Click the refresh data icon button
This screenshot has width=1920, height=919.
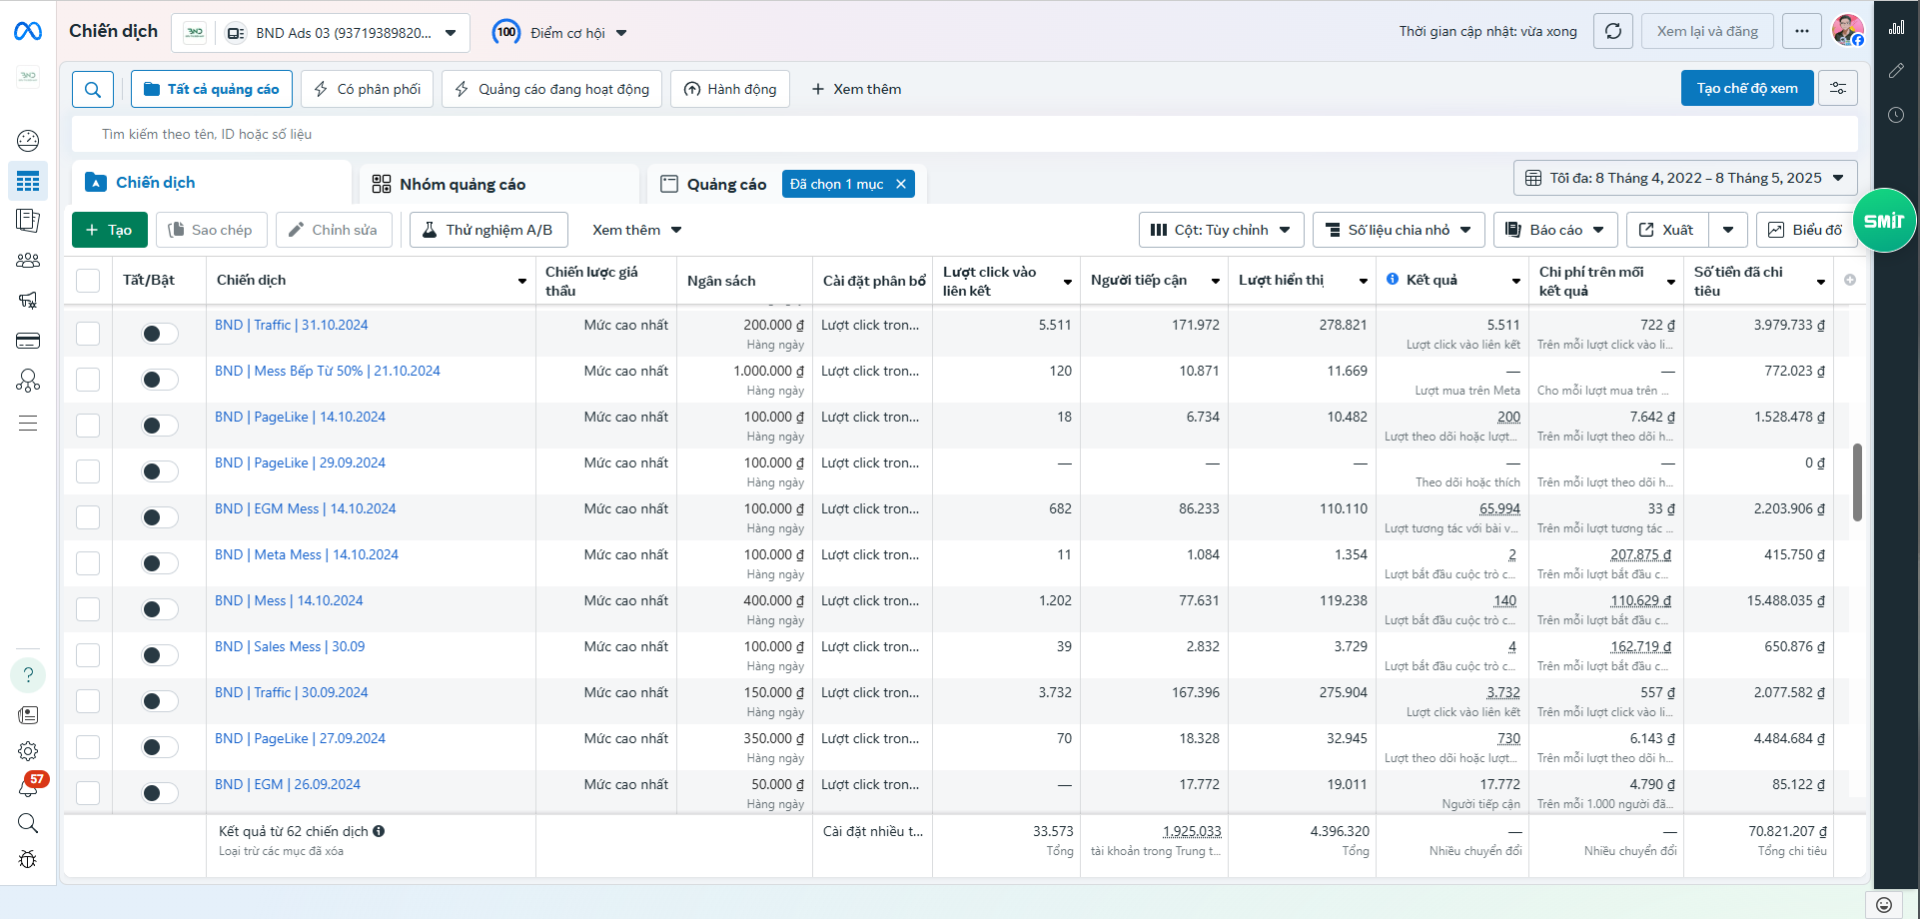coord(1613,31)
